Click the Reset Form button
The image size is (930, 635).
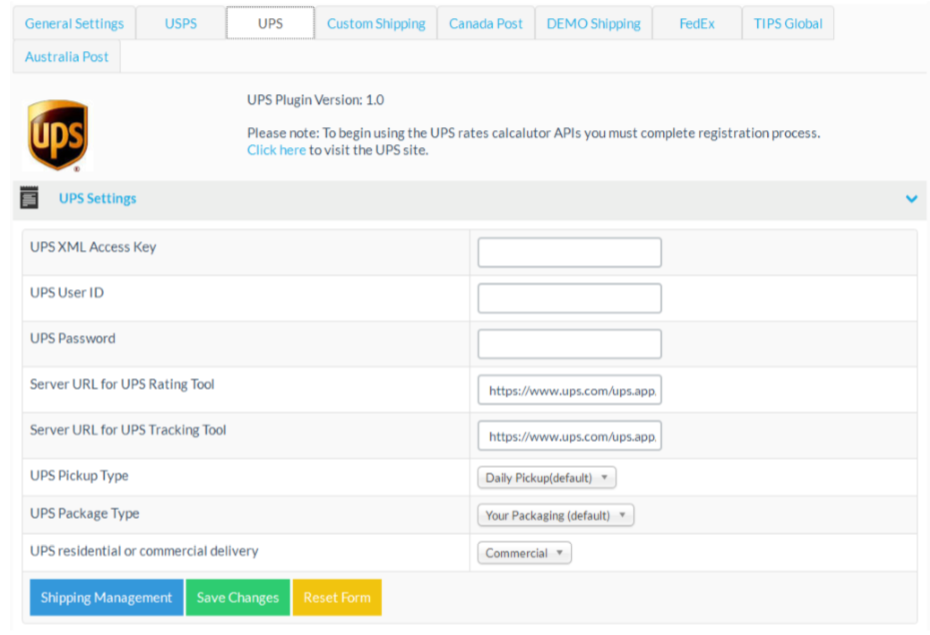(337, 598)
